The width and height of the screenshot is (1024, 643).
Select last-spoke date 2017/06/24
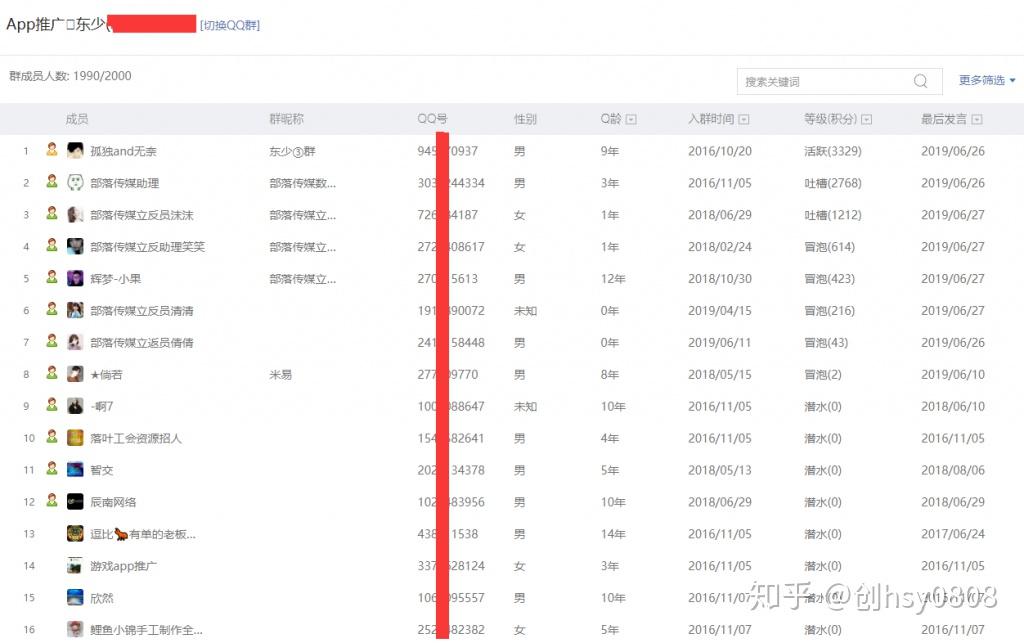(x=953, y=534)
